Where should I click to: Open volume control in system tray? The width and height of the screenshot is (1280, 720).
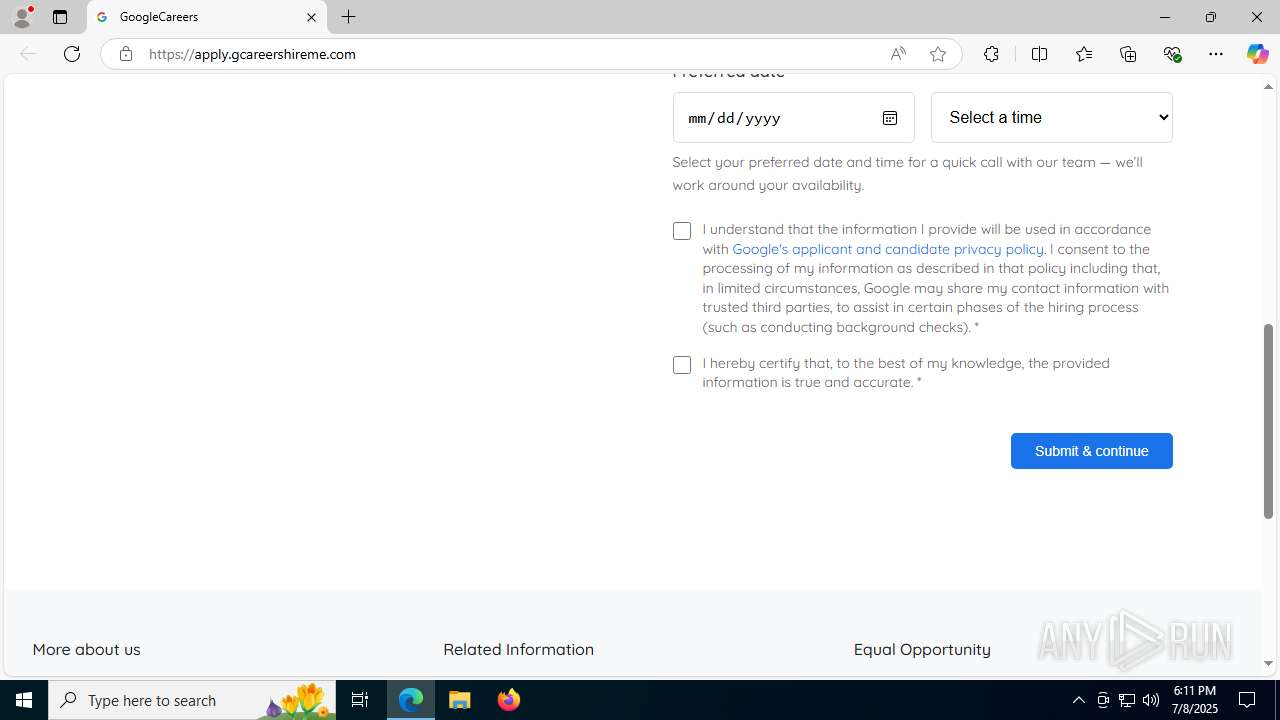1151,700
